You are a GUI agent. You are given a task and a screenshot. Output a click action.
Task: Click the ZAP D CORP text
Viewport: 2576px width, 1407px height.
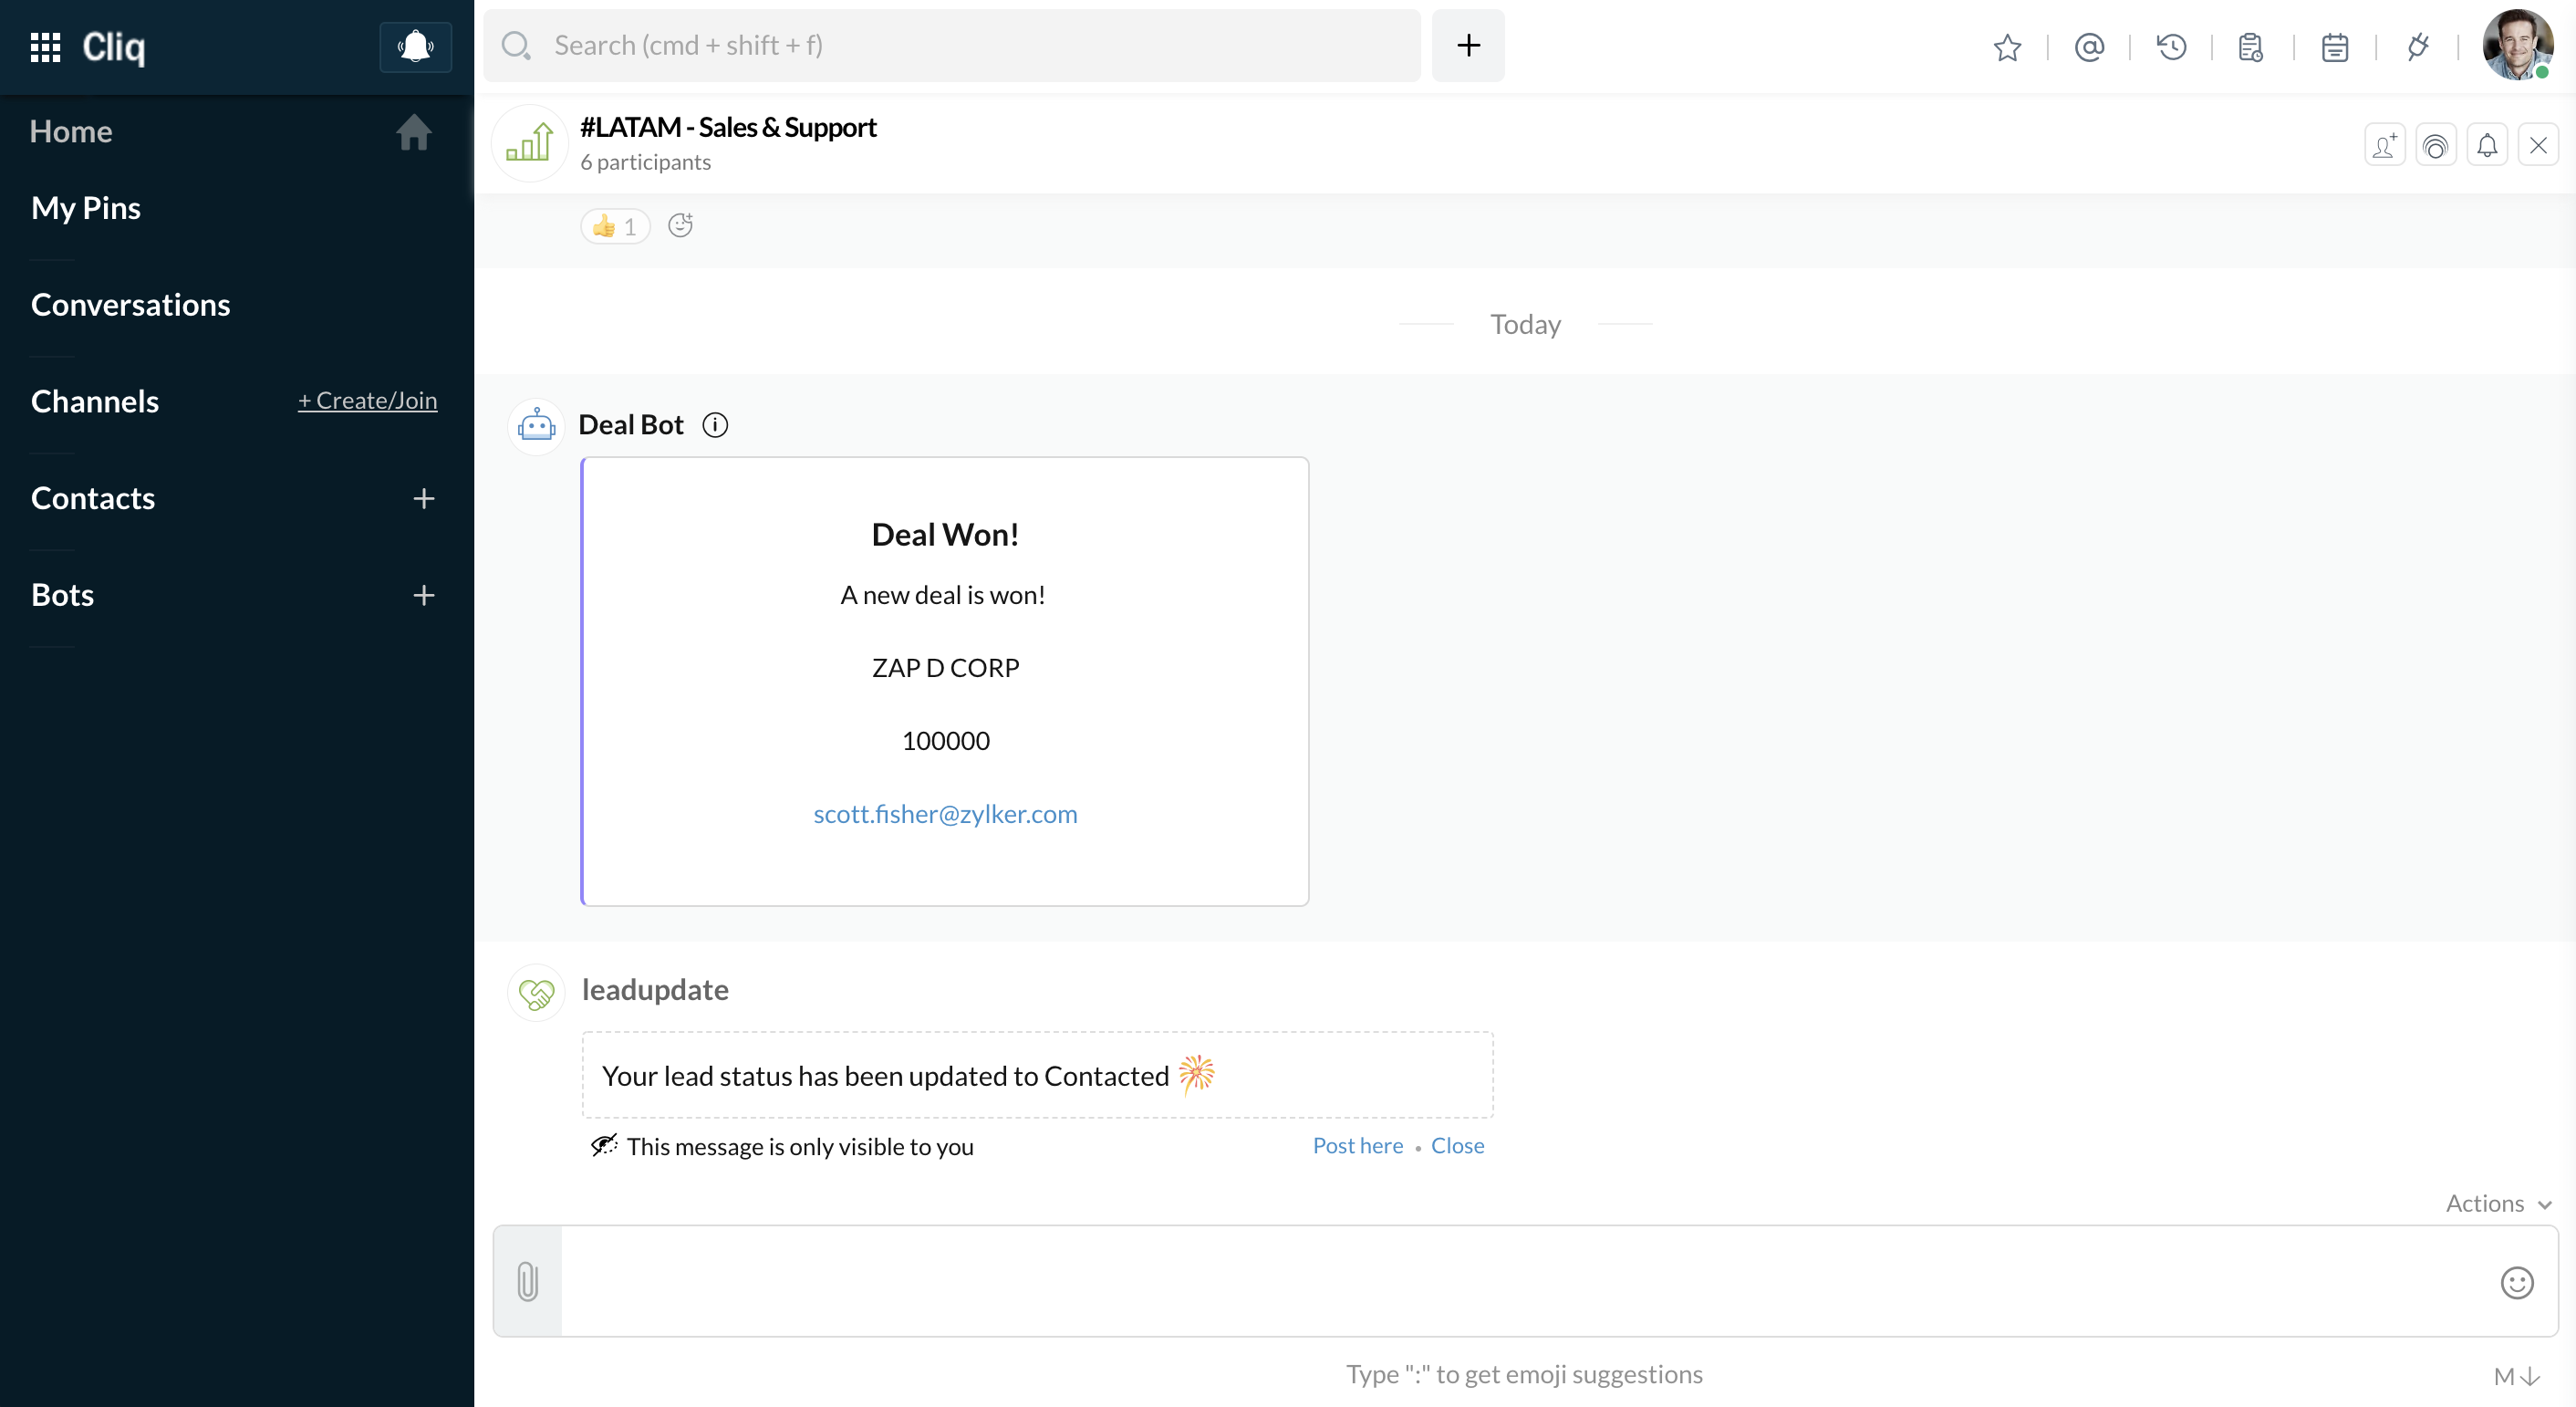tap(945, 667)
